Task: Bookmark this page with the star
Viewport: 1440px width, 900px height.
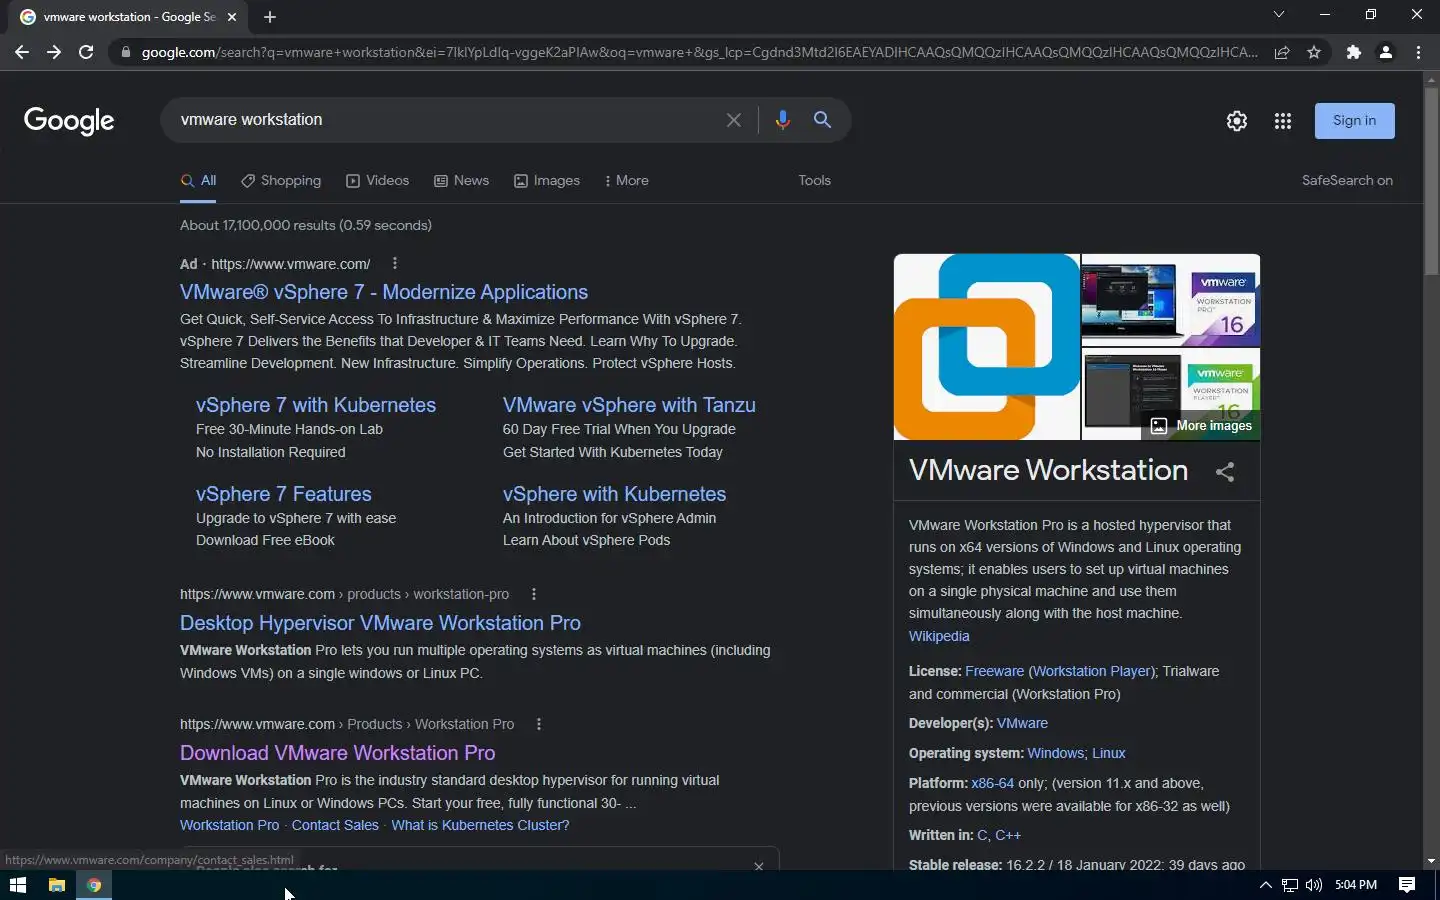Action: 1314,52
